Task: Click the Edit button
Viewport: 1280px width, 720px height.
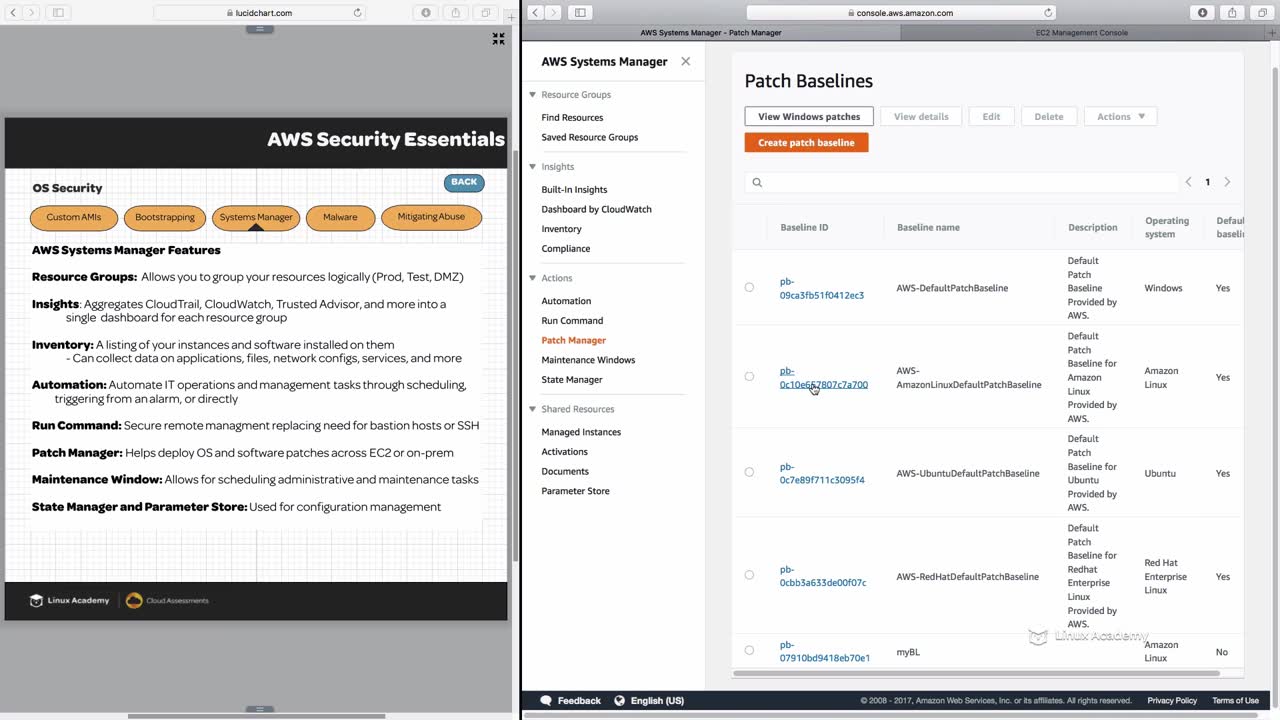Action: [x=991, y=116]
